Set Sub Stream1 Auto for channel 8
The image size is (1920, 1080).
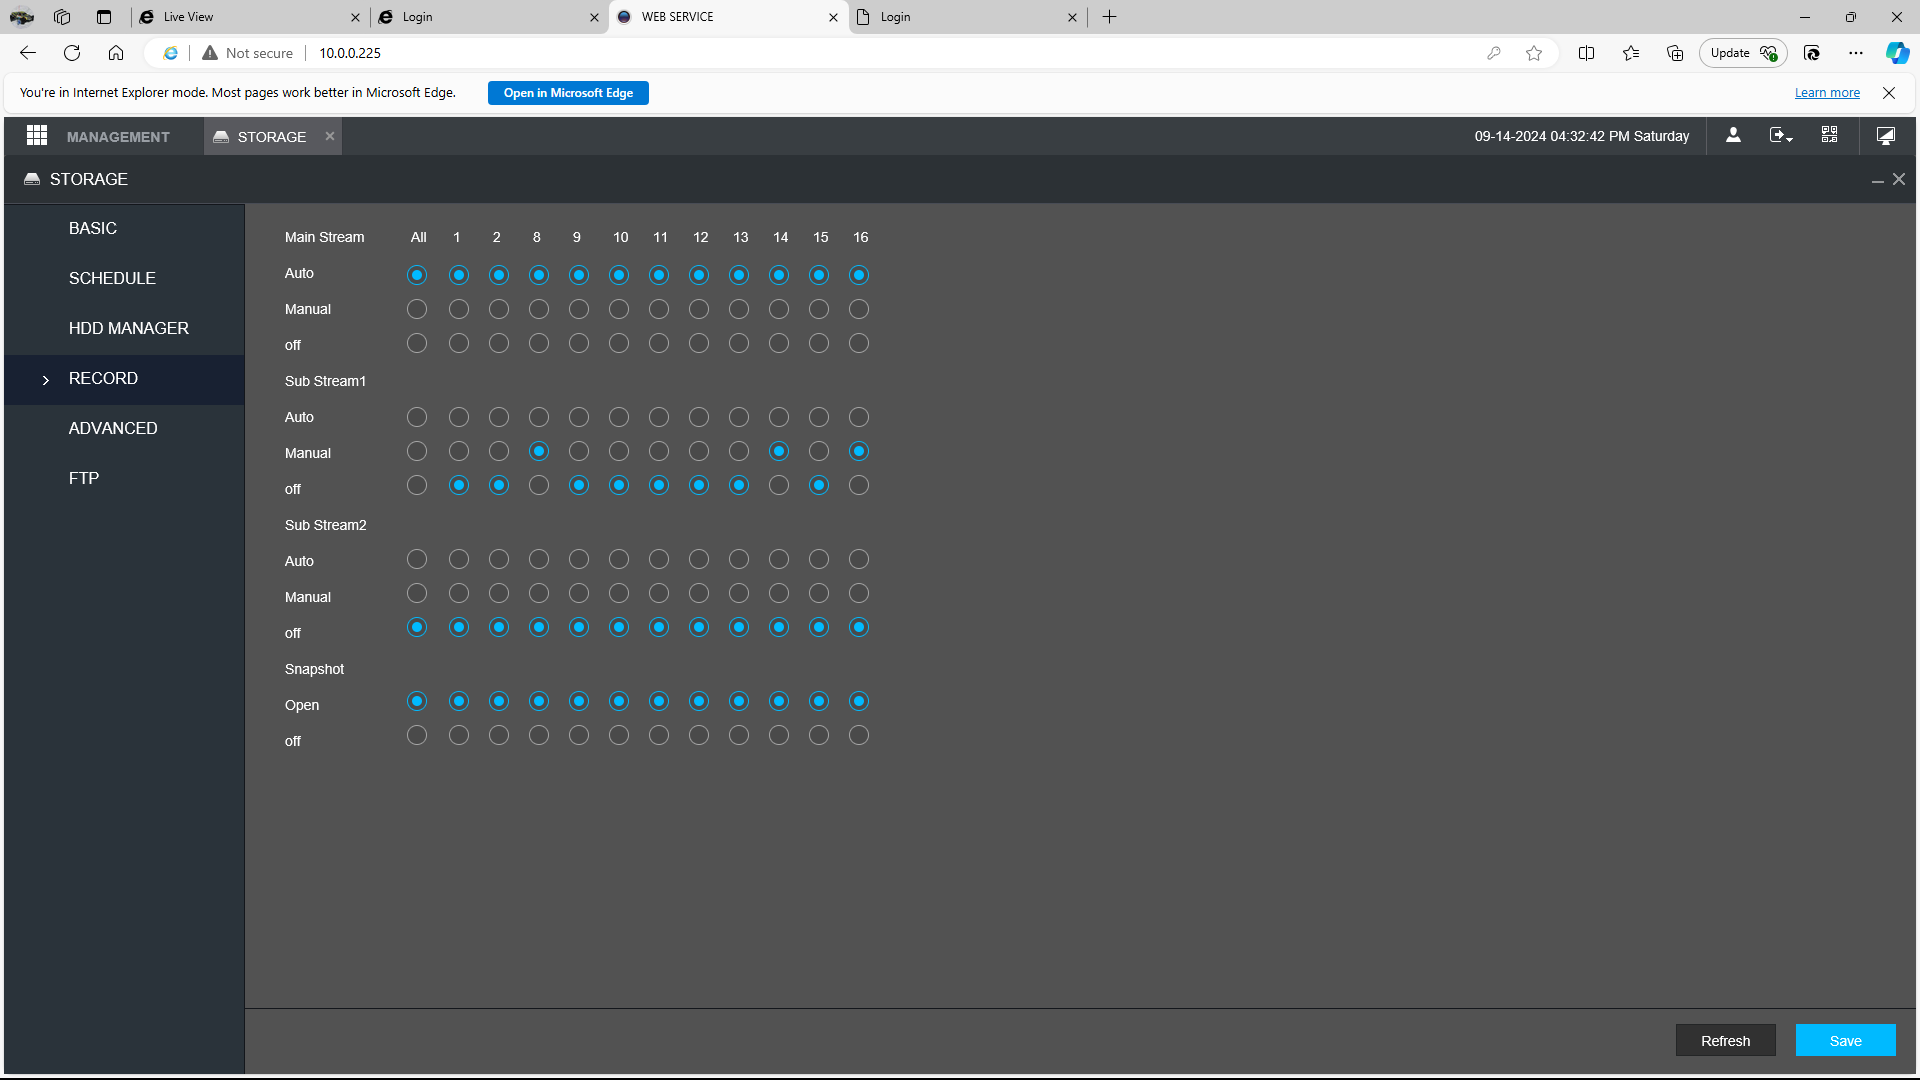(x=539, y=417)
